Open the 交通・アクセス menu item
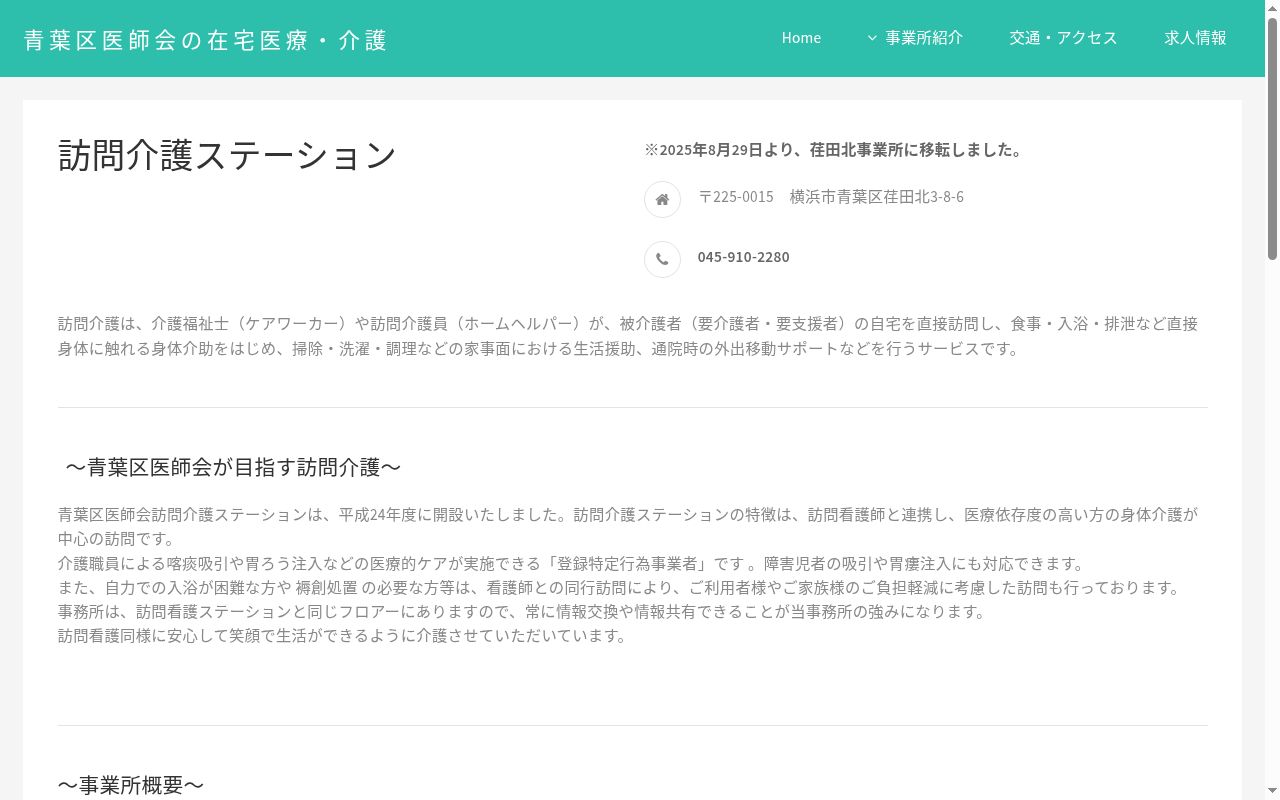 pos(1063,38)
